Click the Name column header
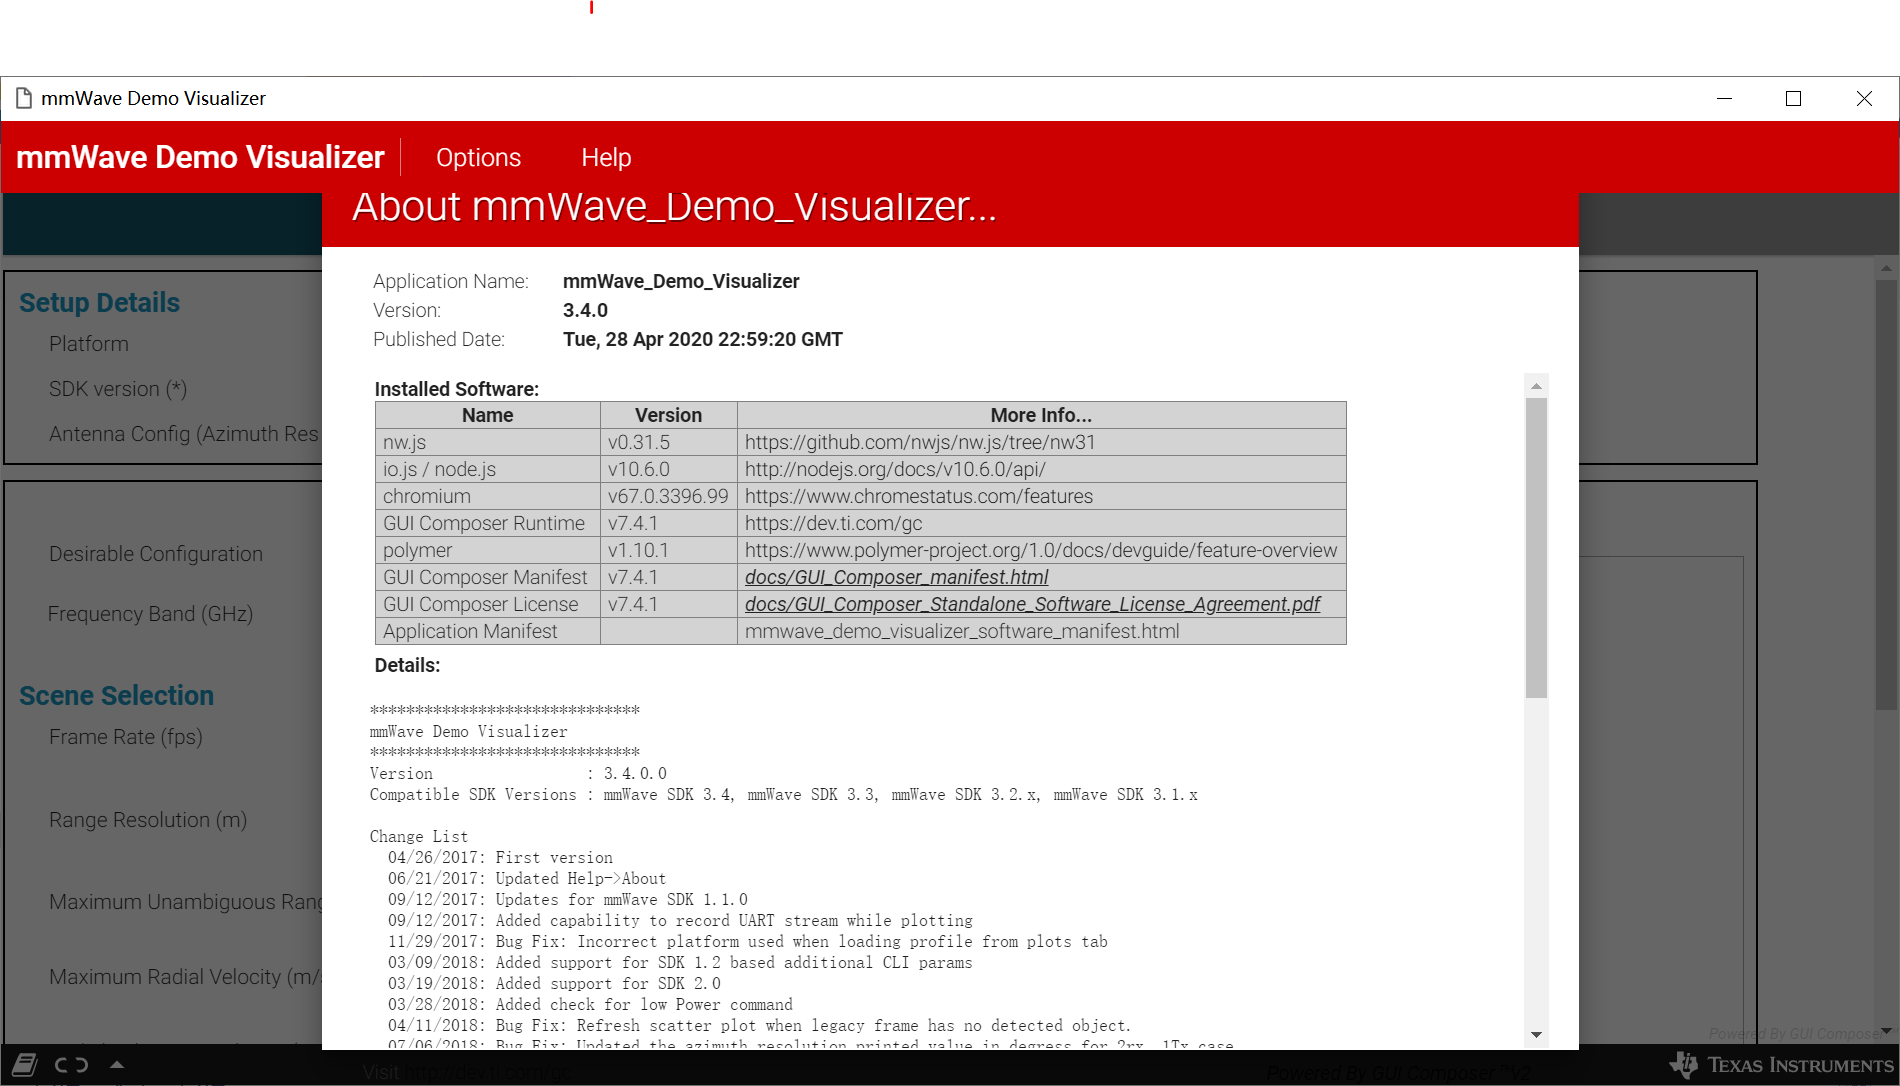 click(x=487, y=415)
